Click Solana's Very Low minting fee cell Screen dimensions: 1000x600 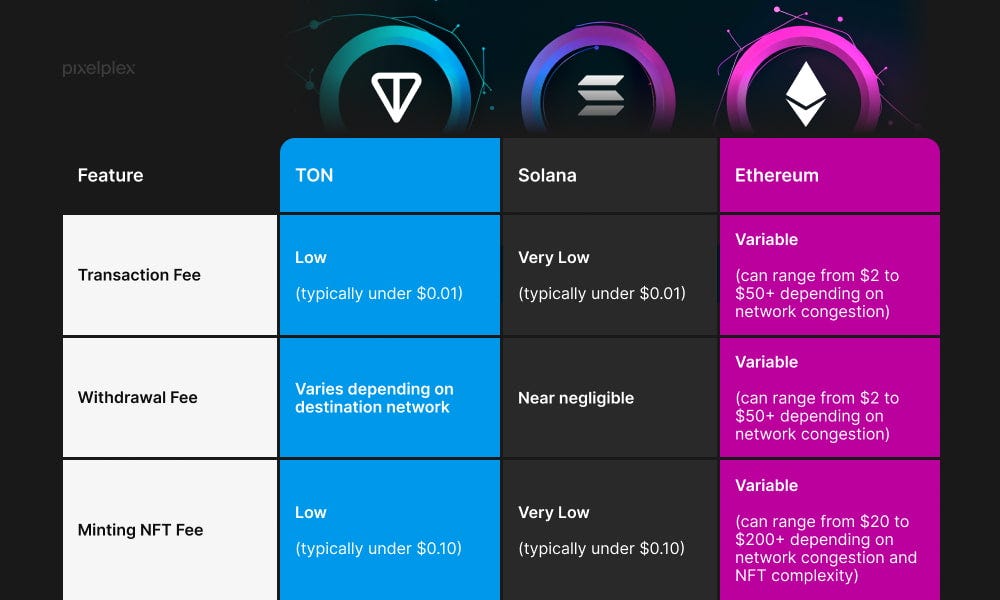pyautogui.click(x=610, y=530)
